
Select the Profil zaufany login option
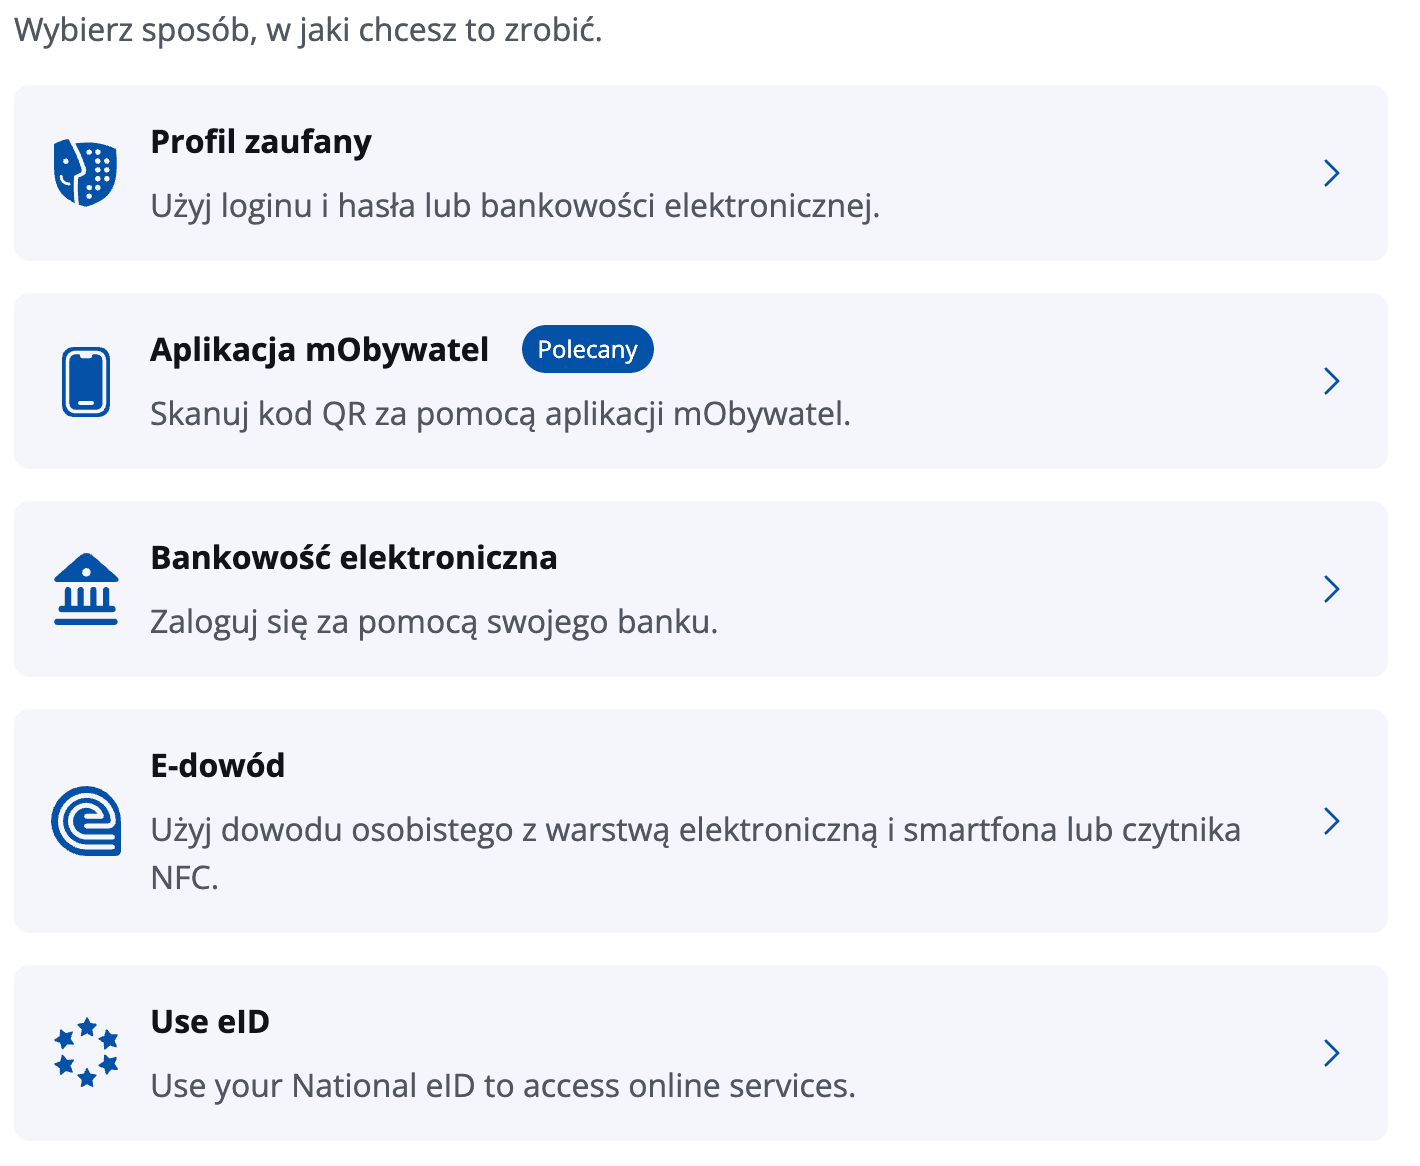tap(700, 173)
